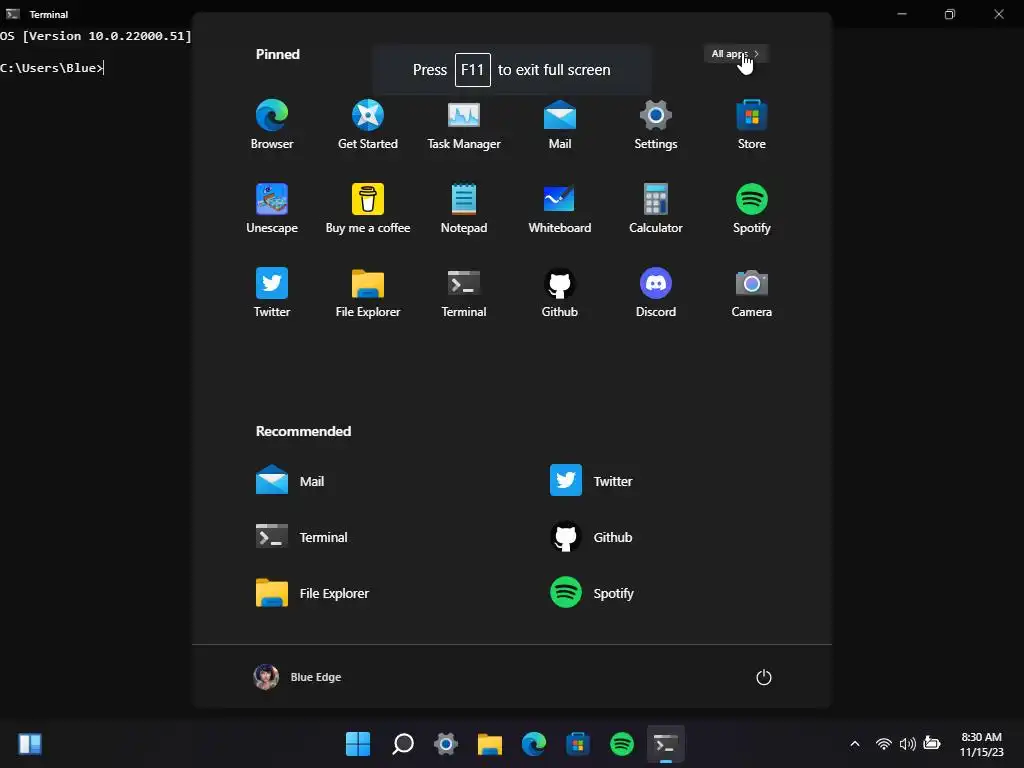Open Terminal in Recommended section

(302, 537)
